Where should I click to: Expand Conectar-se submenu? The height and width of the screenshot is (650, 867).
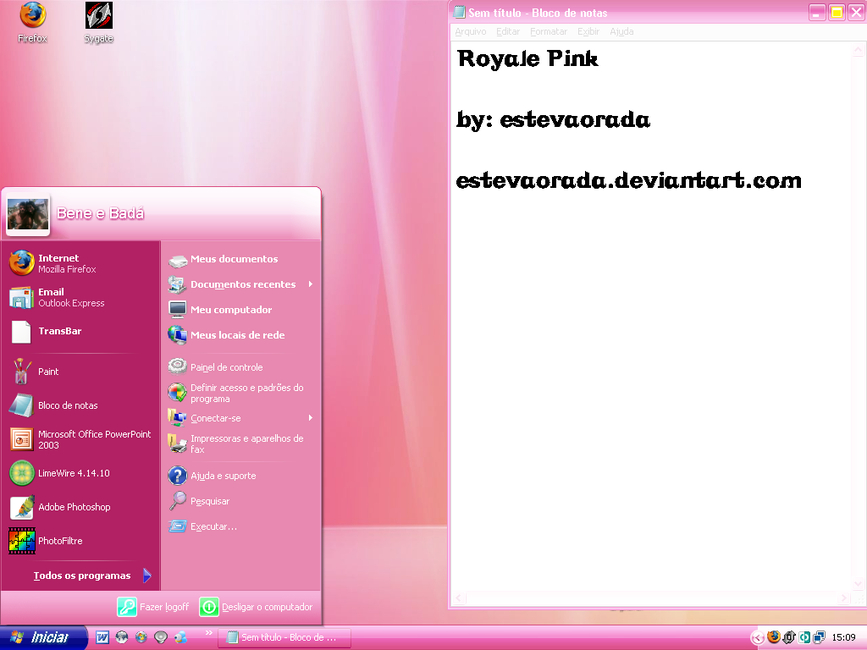click(x=241, y=418)
